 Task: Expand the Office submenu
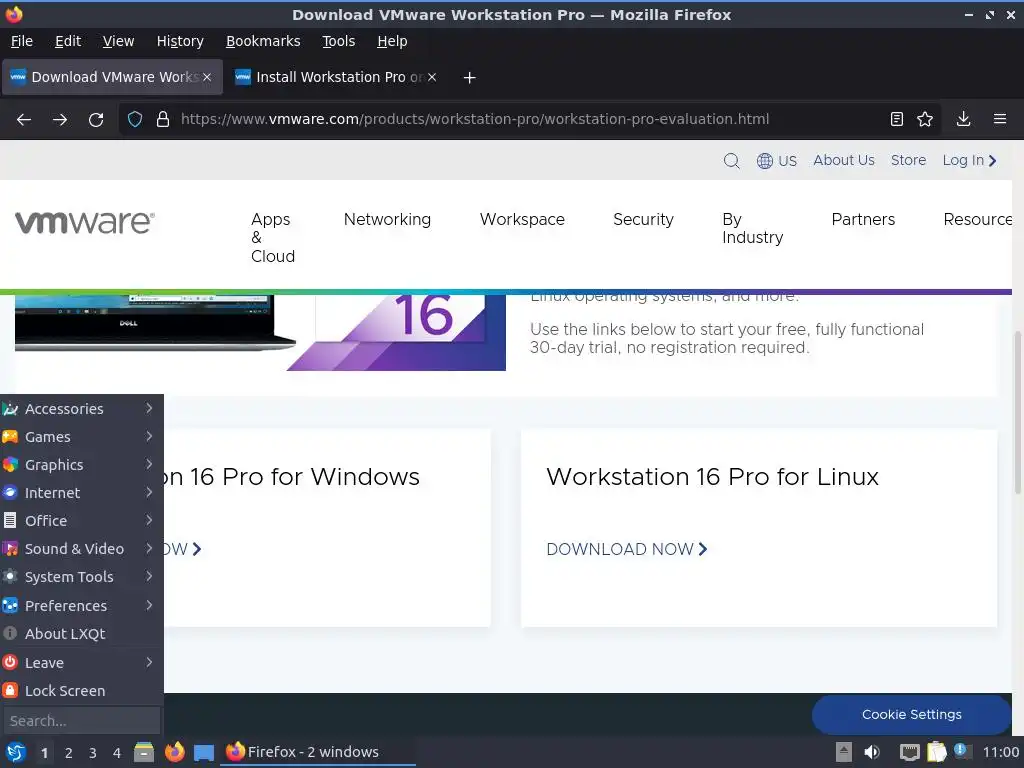82,521
